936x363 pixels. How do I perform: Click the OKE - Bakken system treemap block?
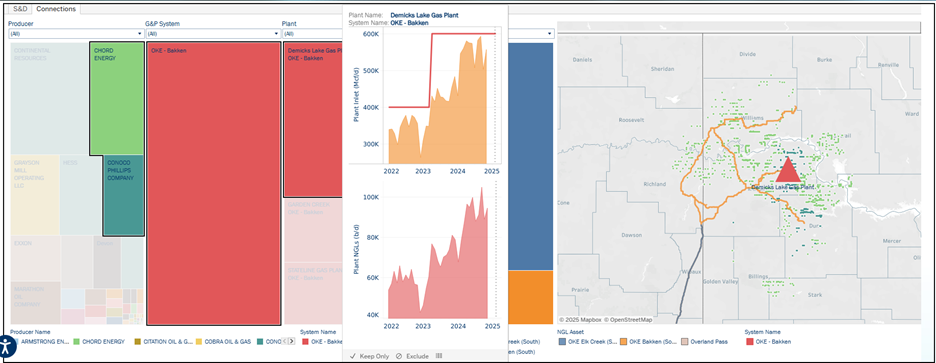213,184
